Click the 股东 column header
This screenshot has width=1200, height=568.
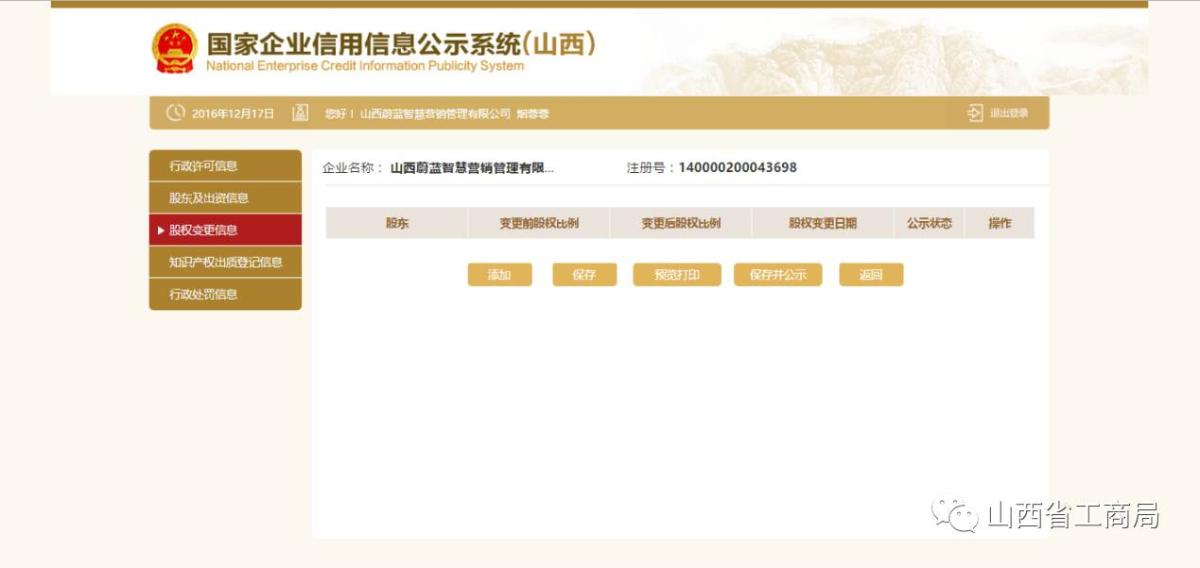pyautogui.click(x=397, y=223)
